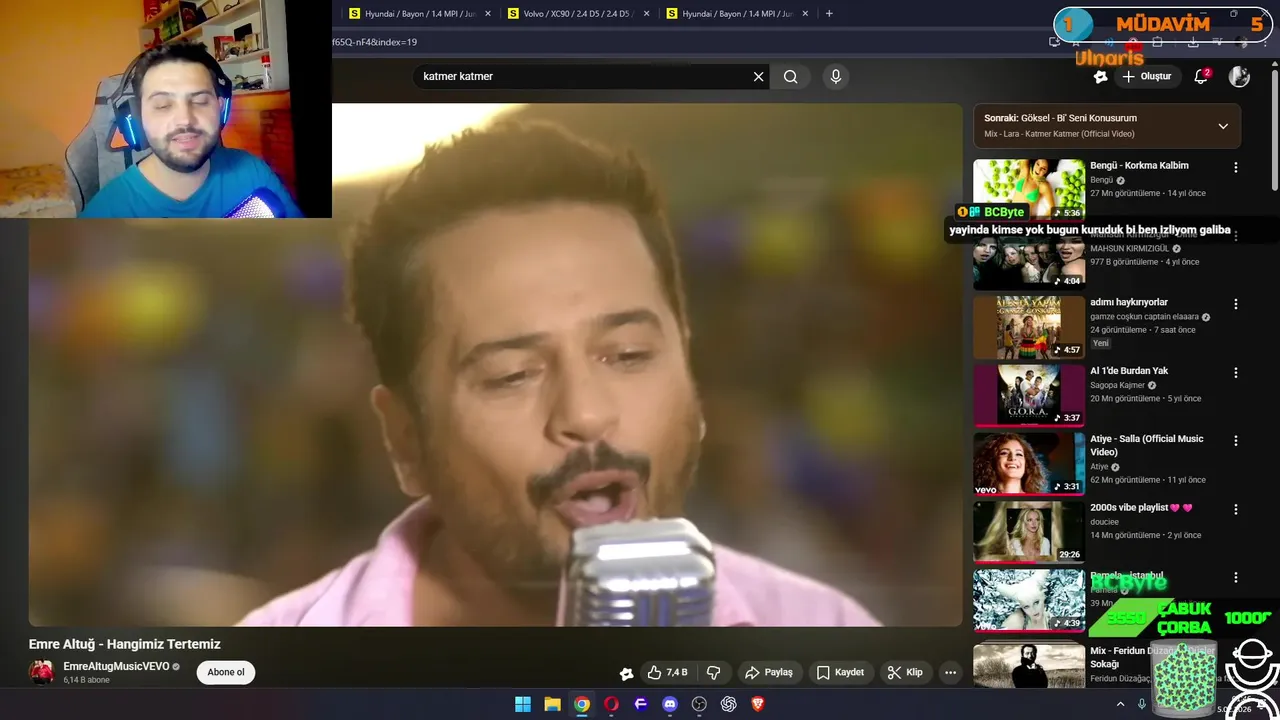Save the video with Kaydet

pyautogui.click(x=840, y=672)
